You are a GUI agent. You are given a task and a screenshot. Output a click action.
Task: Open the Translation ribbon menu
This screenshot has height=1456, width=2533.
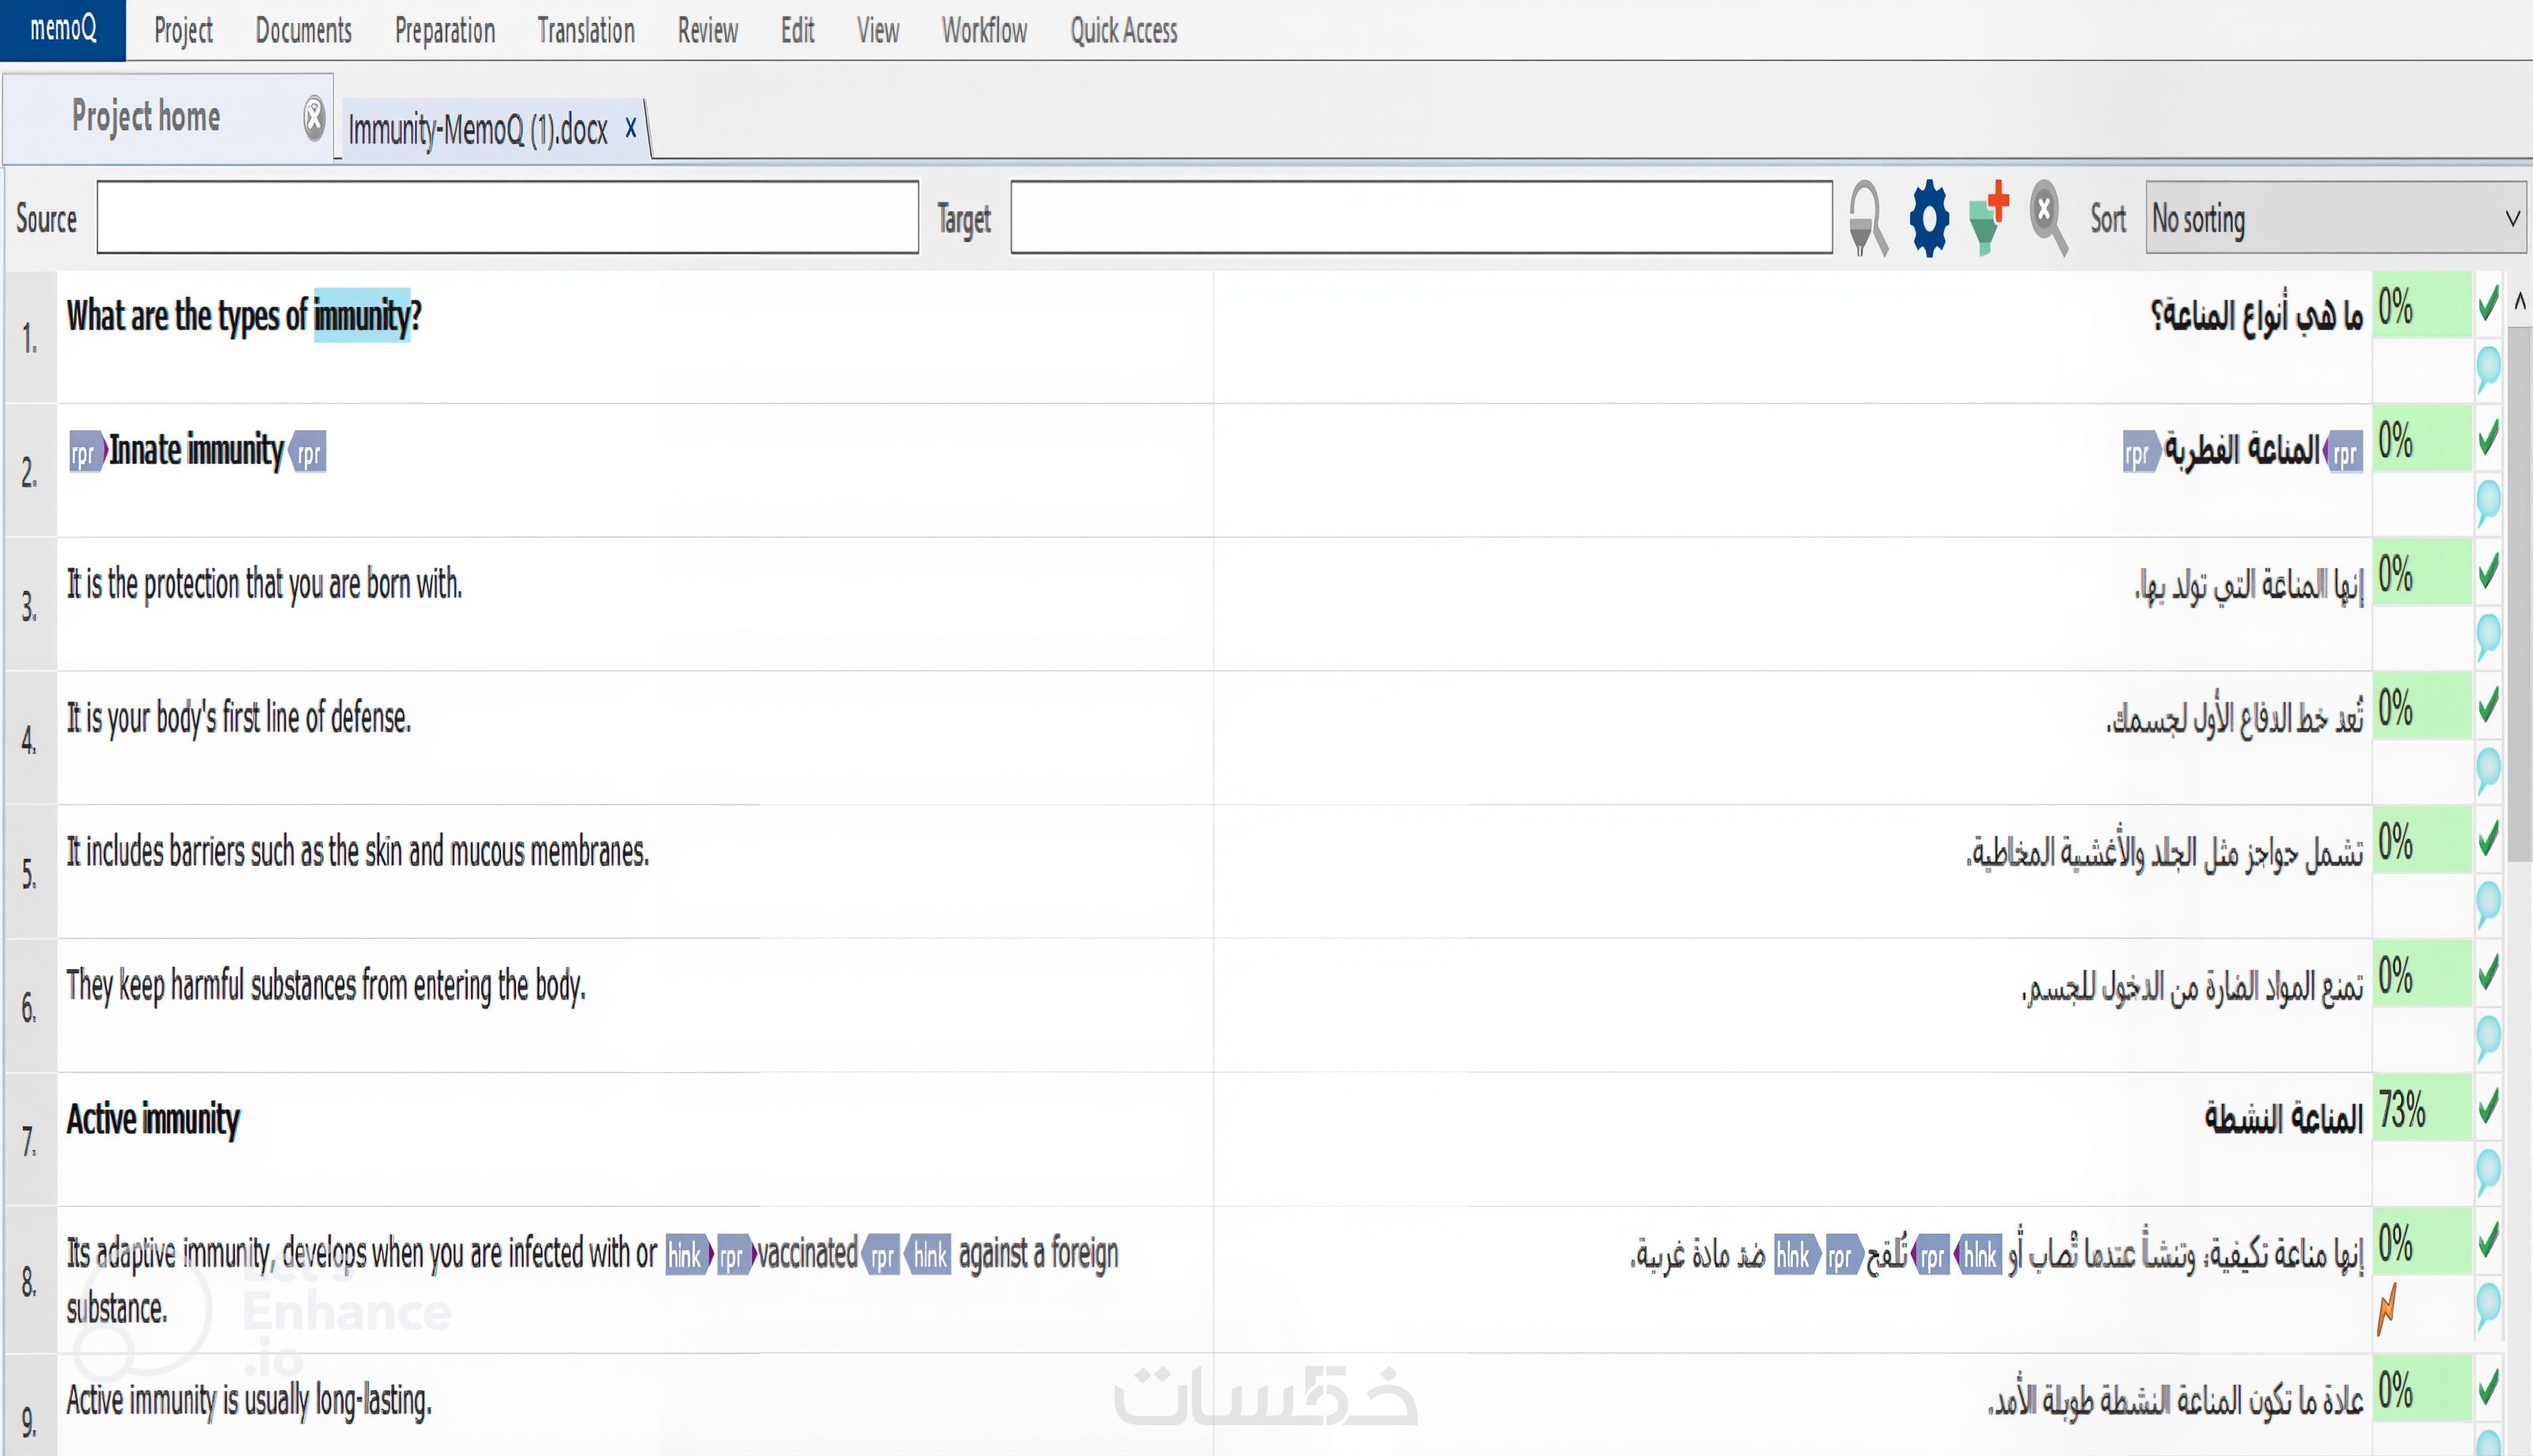(586, 31)
